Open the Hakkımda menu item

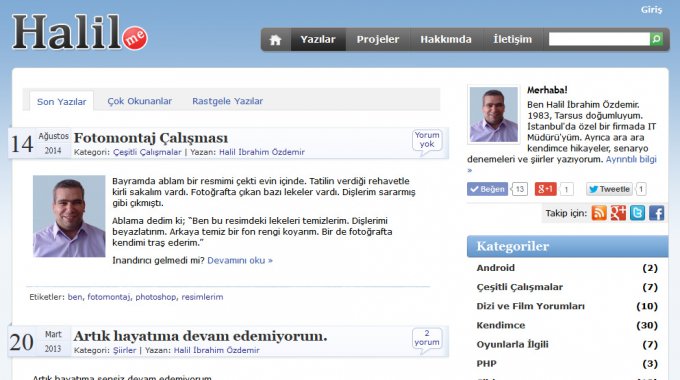click(x=446, y=39)
